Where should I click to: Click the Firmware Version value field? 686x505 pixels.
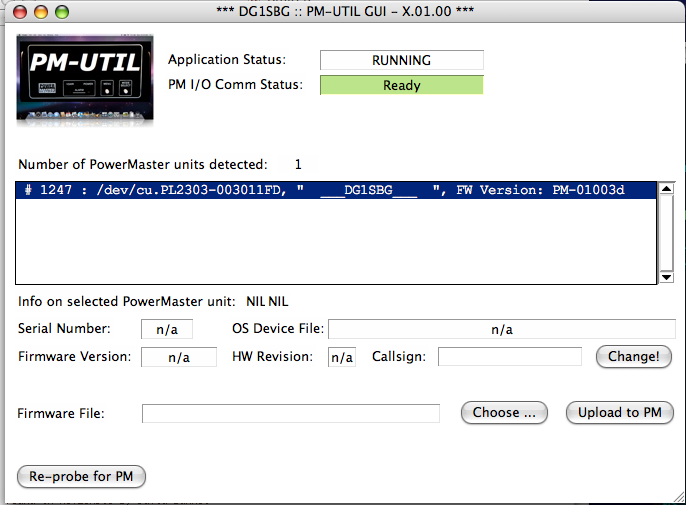[x=178, y=357]
